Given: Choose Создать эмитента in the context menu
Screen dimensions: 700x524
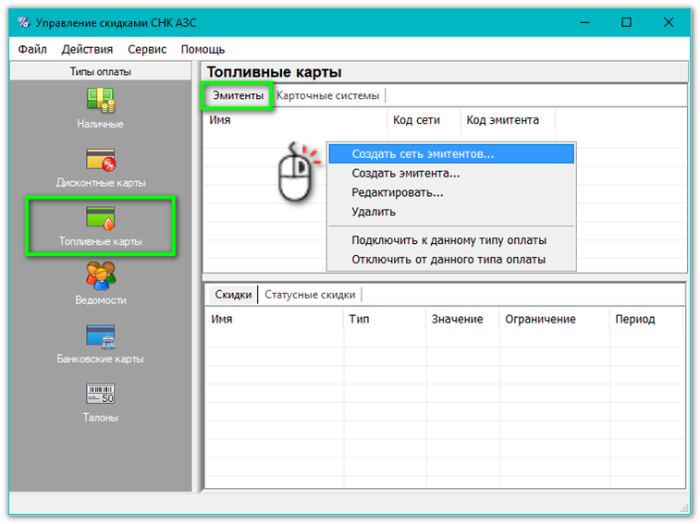Looking at the screenshot, I should pyautogui.click(x=405, y=173).
